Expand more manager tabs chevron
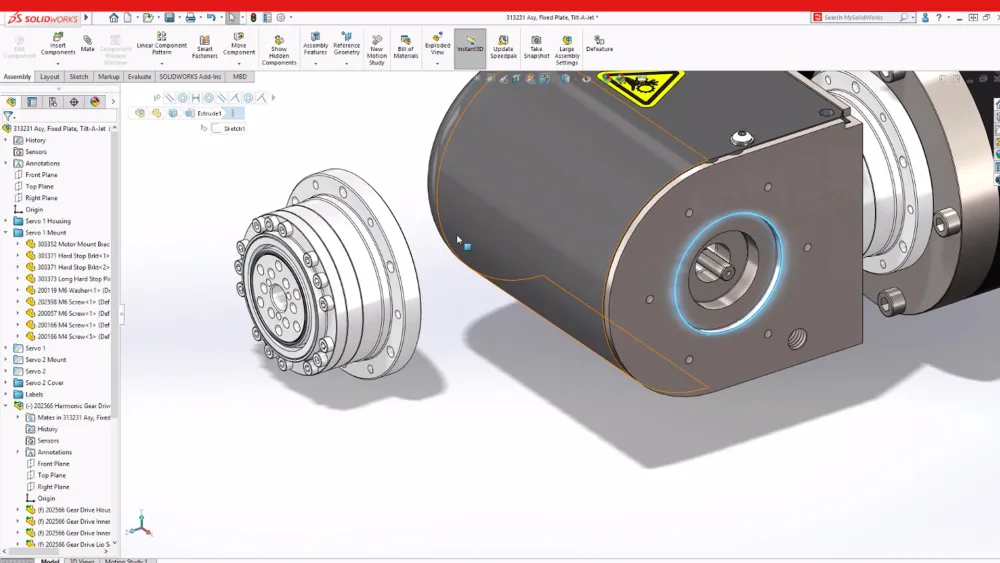1000x563 pixels. [x=113, y=101]
